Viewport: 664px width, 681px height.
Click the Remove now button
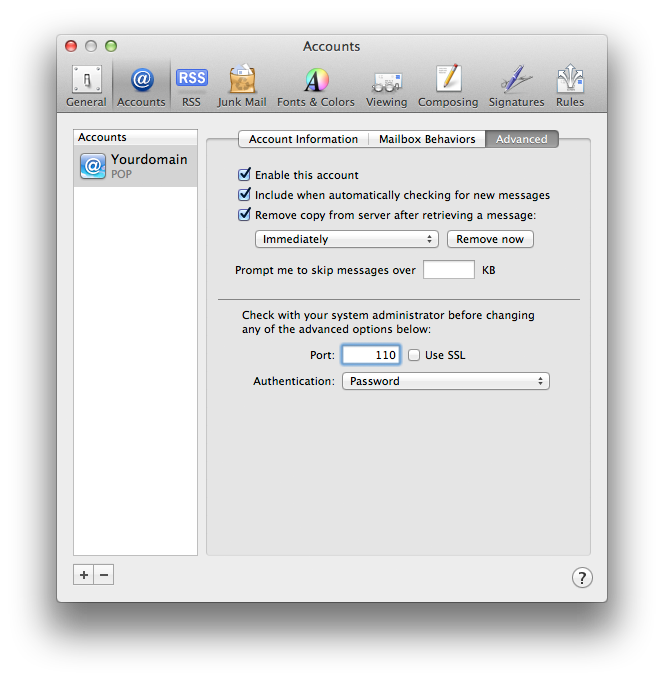[x=490, y=239]
